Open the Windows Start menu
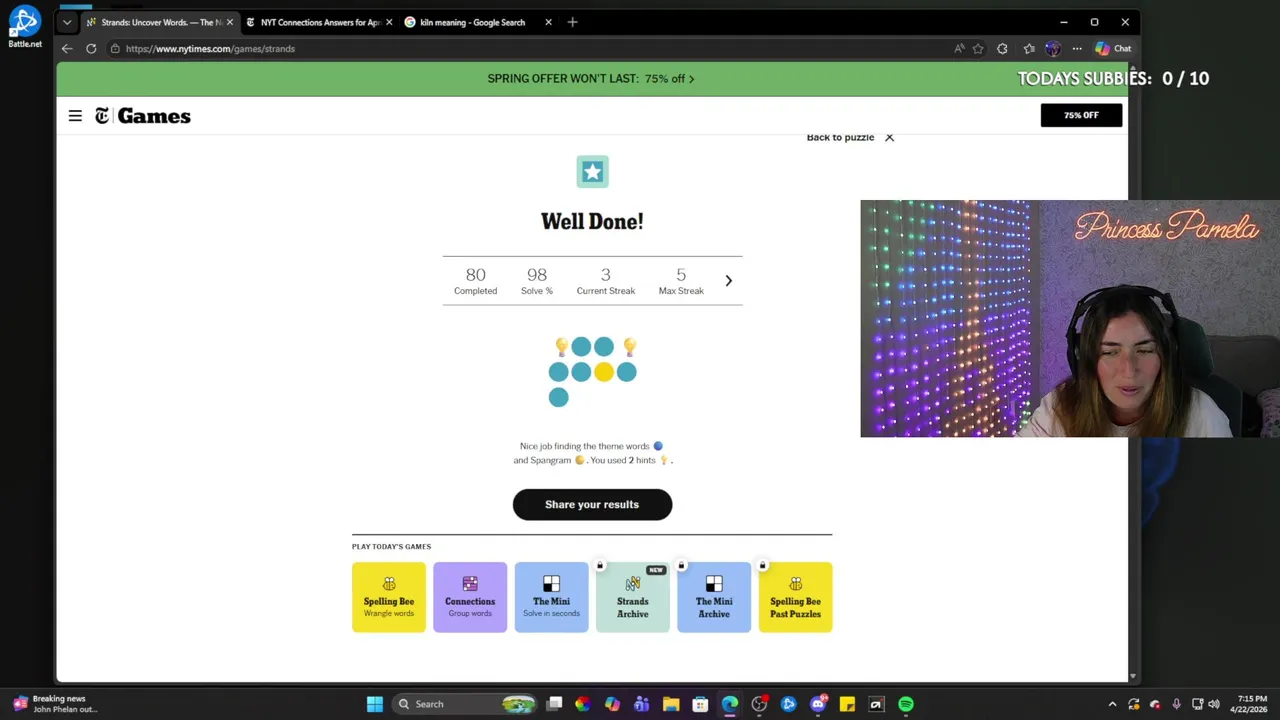 (x=374, y=704)
